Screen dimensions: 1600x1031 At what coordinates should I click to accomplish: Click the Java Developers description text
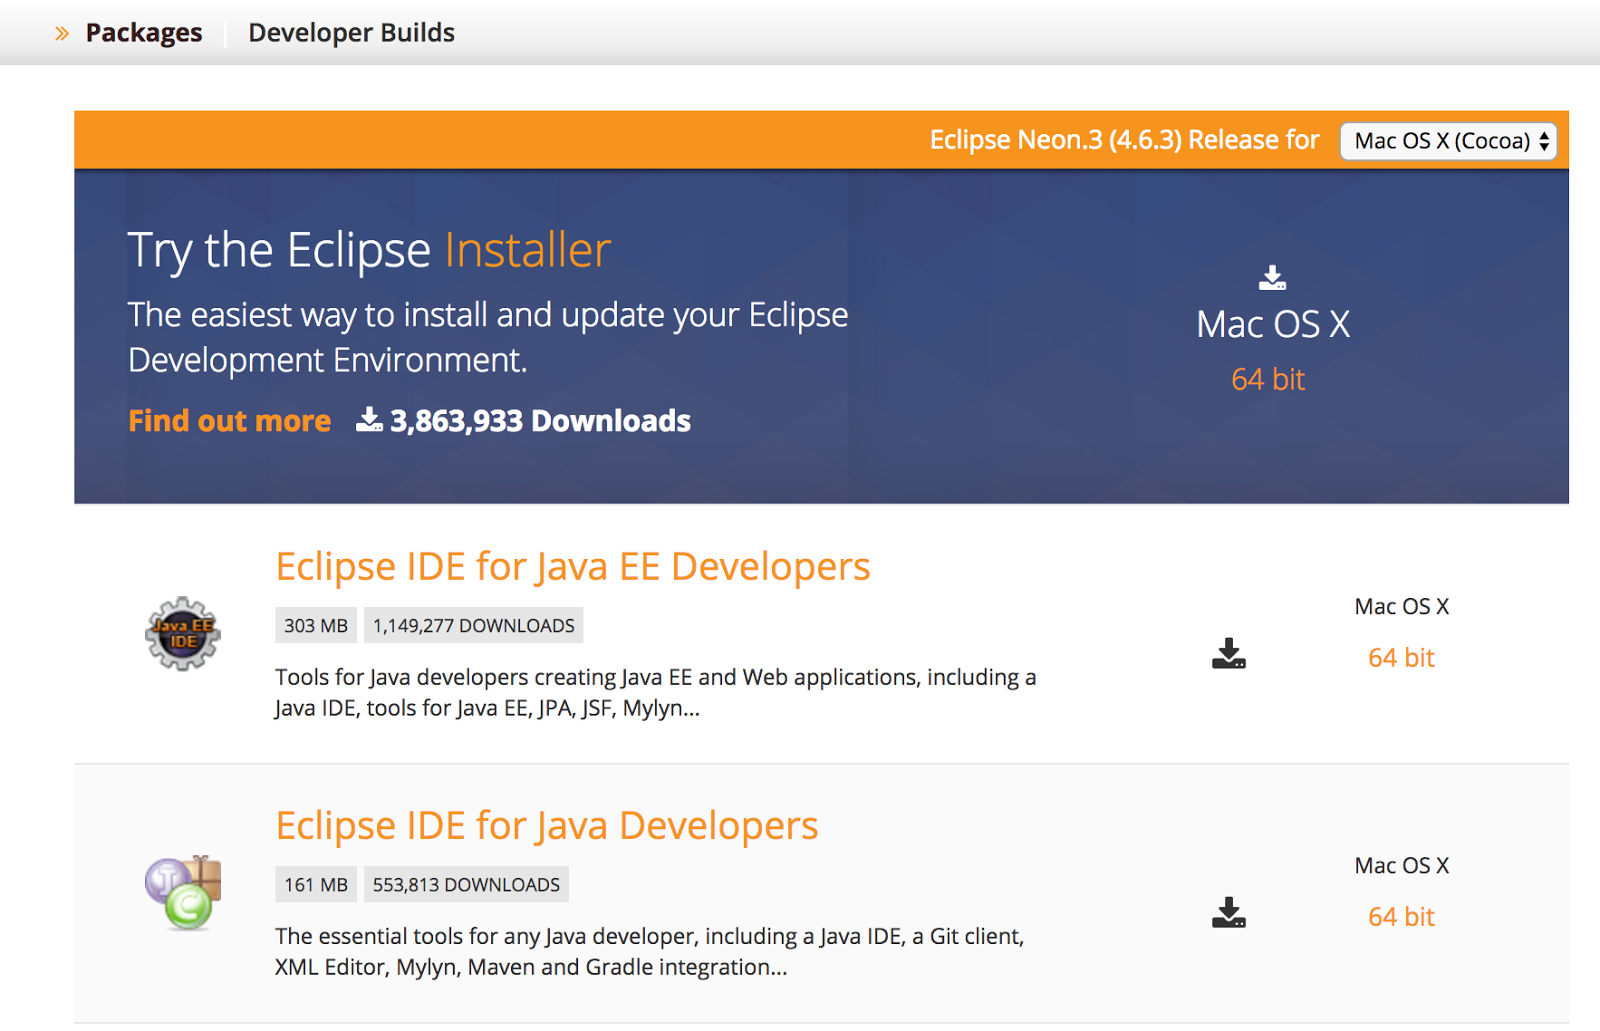click(x=650, y=951)
